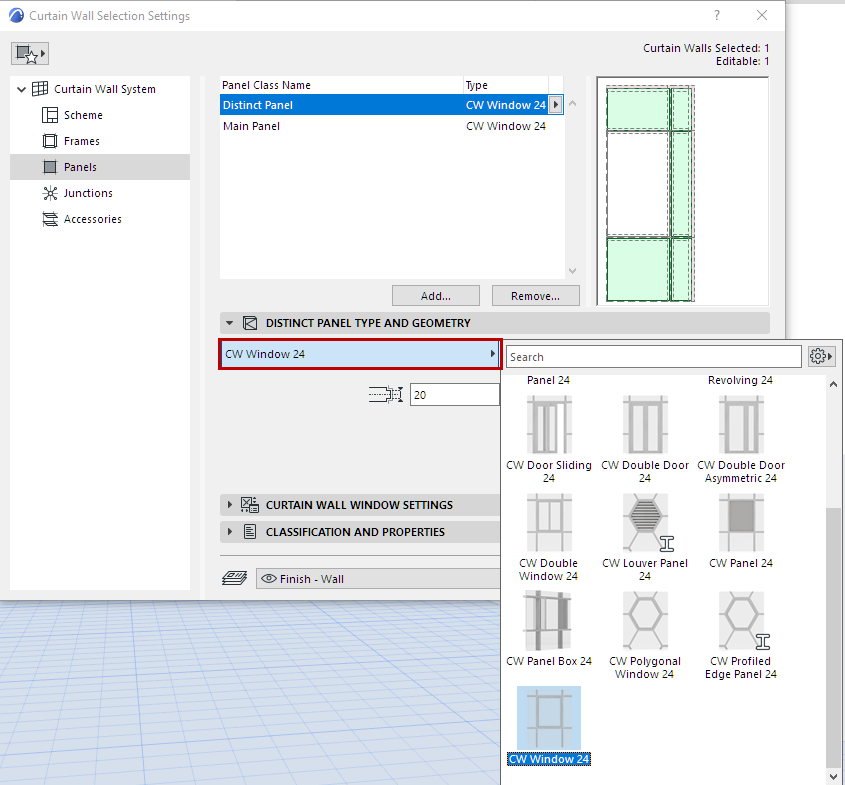Choose the CW Louver Panel 24 thumbnail
This screenshot has width=845, height=785.
(x=645, y=523)
